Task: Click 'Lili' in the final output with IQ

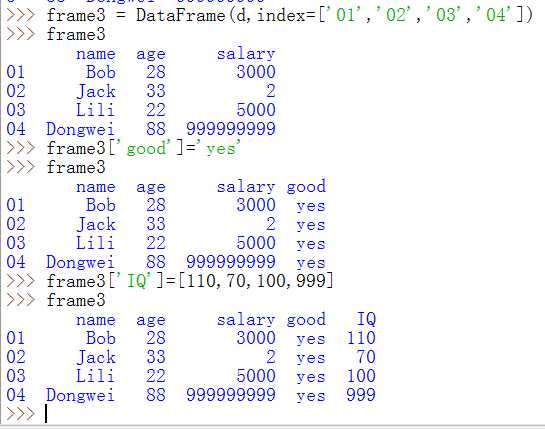Action: (x=96, y=376)
